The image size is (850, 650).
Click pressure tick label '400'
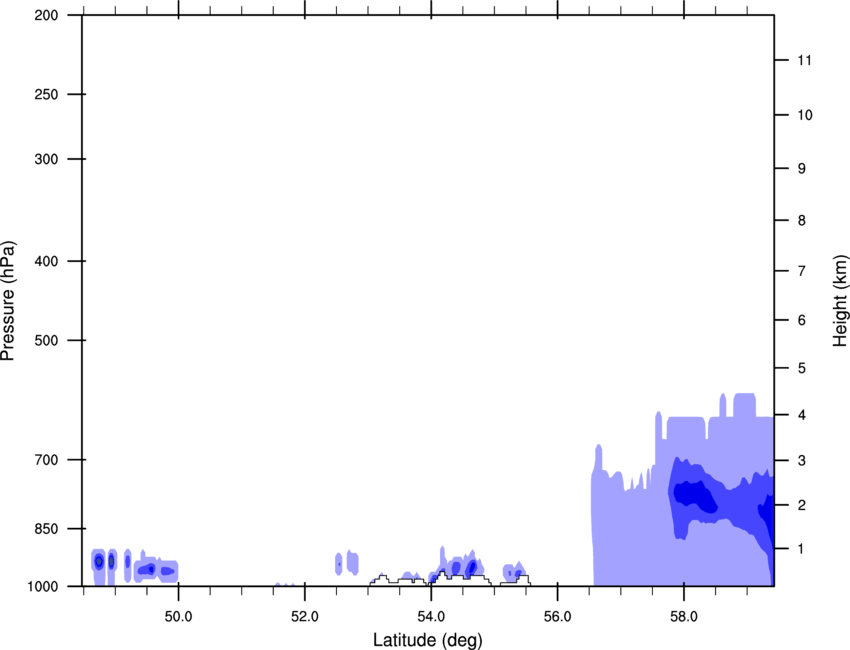46,261
